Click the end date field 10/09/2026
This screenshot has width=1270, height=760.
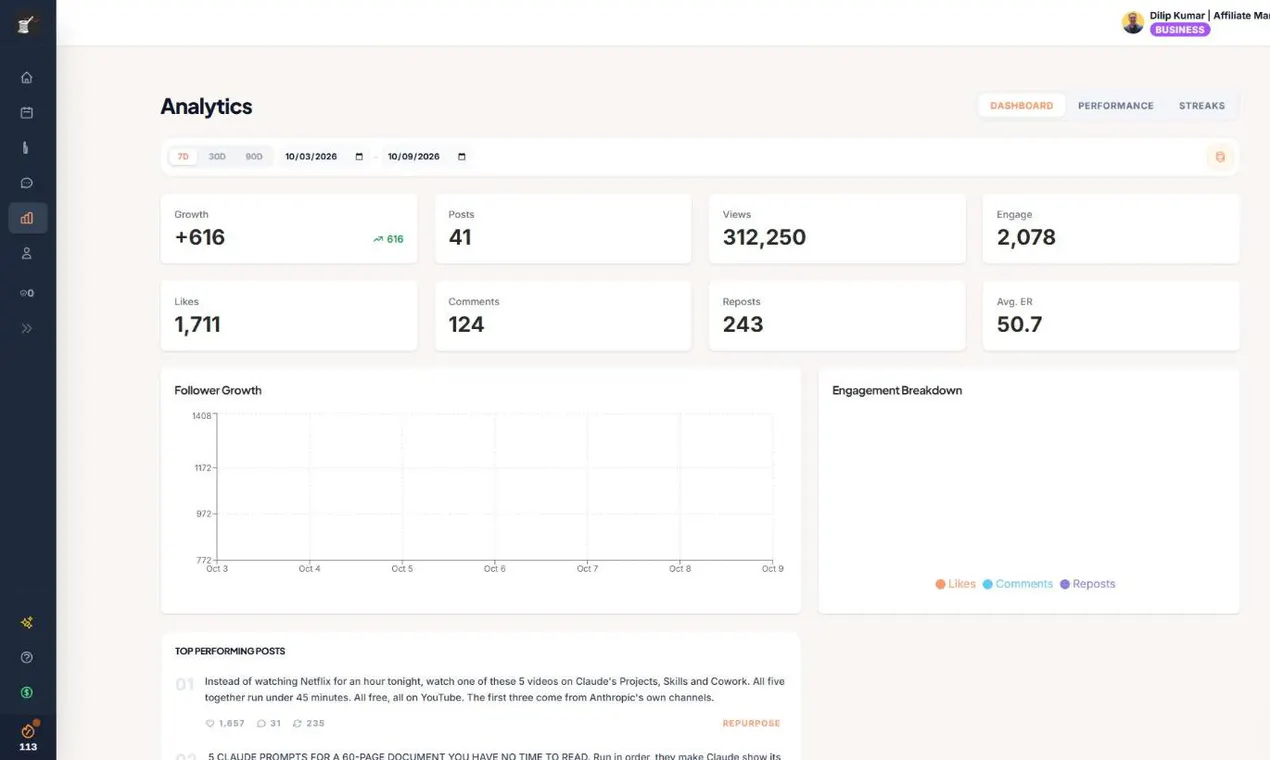[x=427, y=157]
